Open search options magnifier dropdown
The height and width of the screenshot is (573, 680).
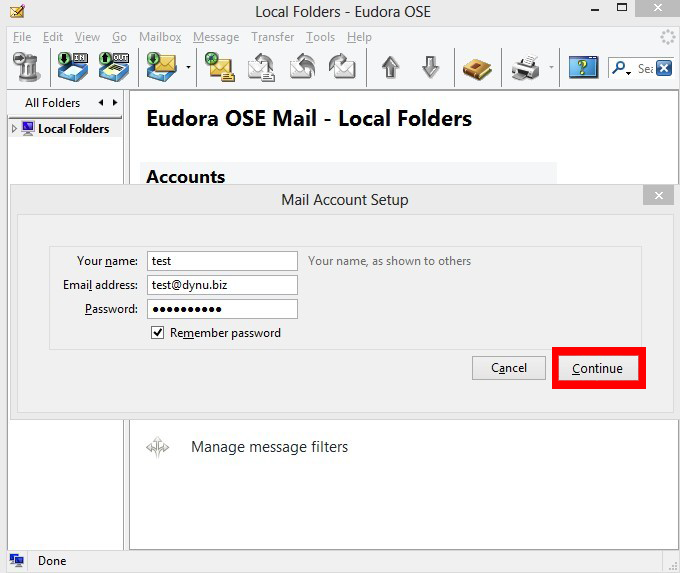coord(621,68)
